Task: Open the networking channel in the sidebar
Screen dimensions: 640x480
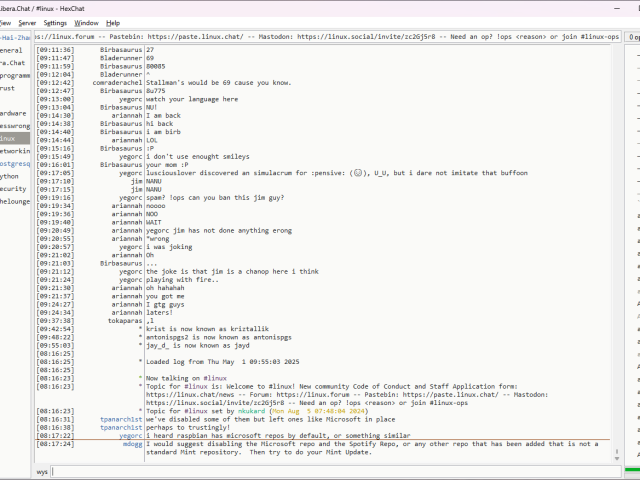Action: pyautogui.click(x=13, y=151)
